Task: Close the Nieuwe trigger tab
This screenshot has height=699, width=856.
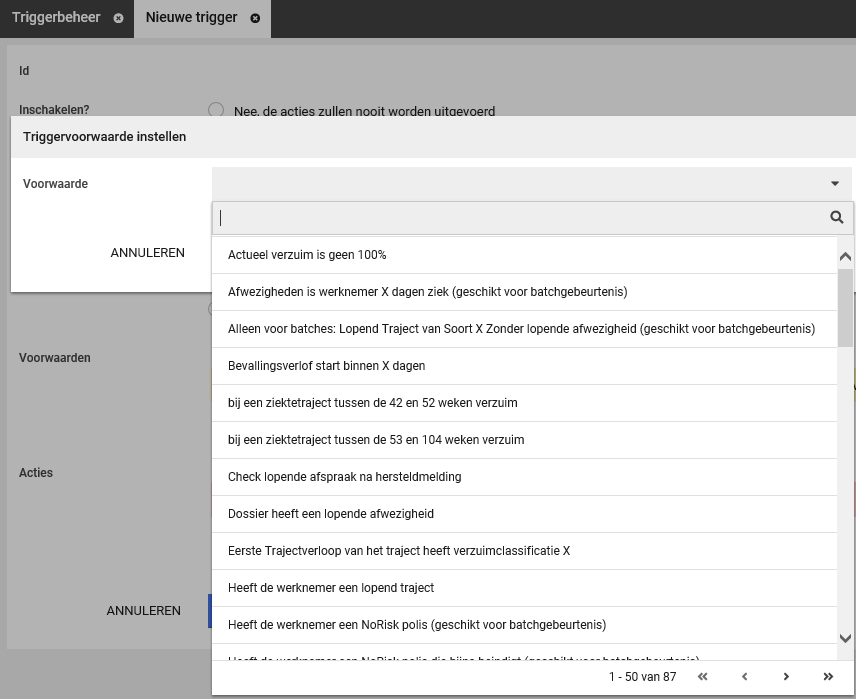Action: click(x=255, y=19)
